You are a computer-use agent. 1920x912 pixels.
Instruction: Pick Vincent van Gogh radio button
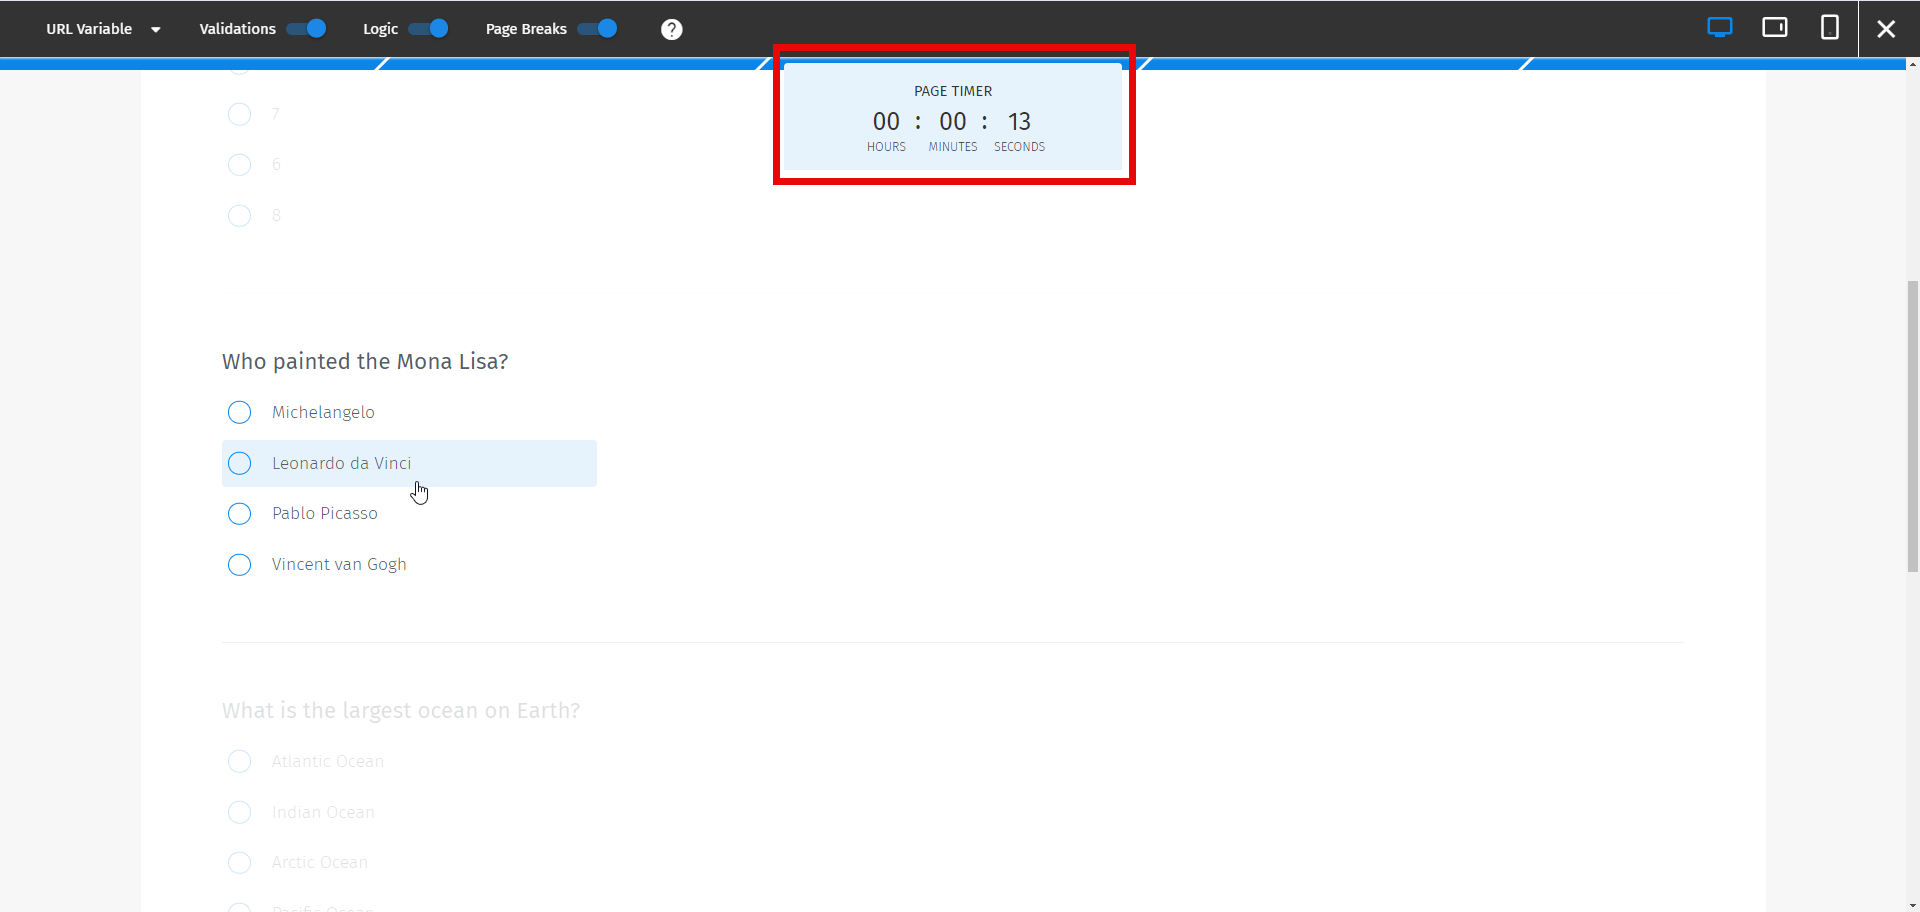(x=239, y=565)
